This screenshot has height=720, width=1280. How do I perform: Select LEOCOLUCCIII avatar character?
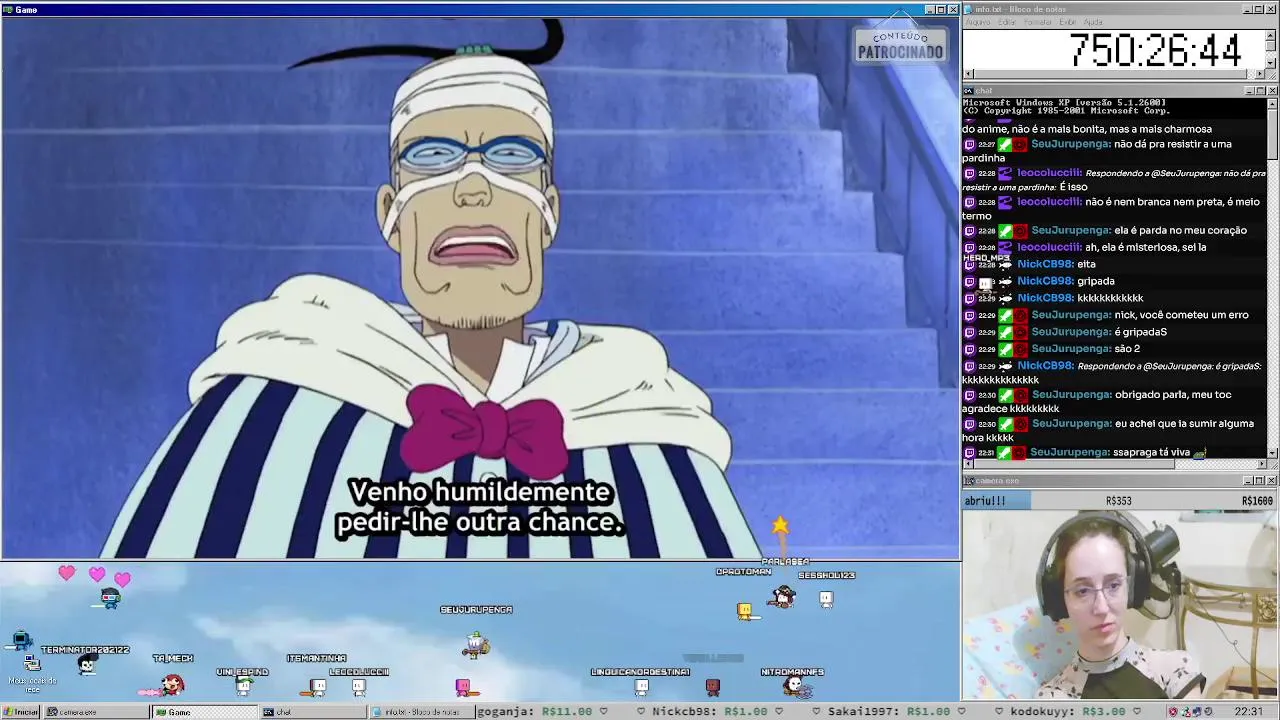[359, 686]
